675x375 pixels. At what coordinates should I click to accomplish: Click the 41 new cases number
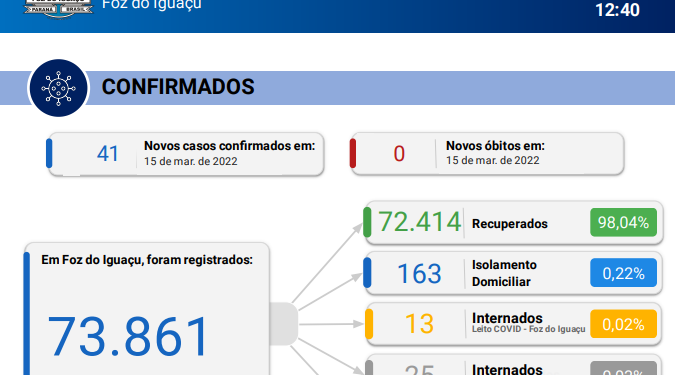click(108, 154)
